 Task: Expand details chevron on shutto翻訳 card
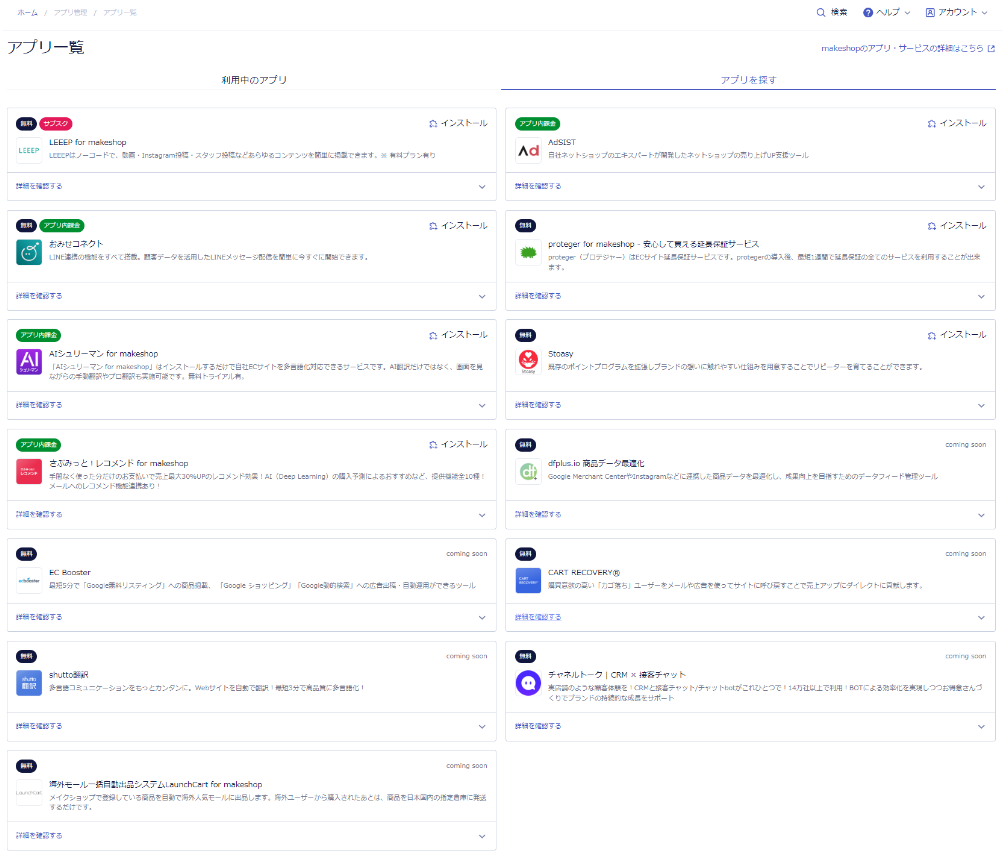[x=482, y=727]
